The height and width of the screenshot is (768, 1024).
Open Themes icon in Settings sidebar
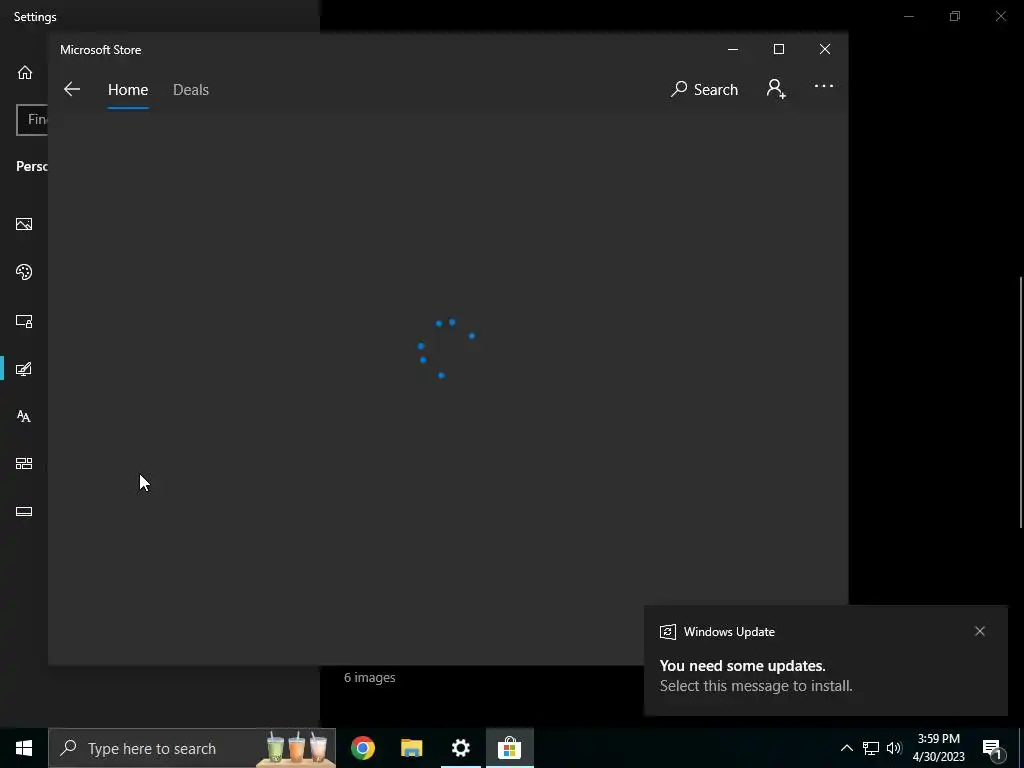click(x=24, y=369)
